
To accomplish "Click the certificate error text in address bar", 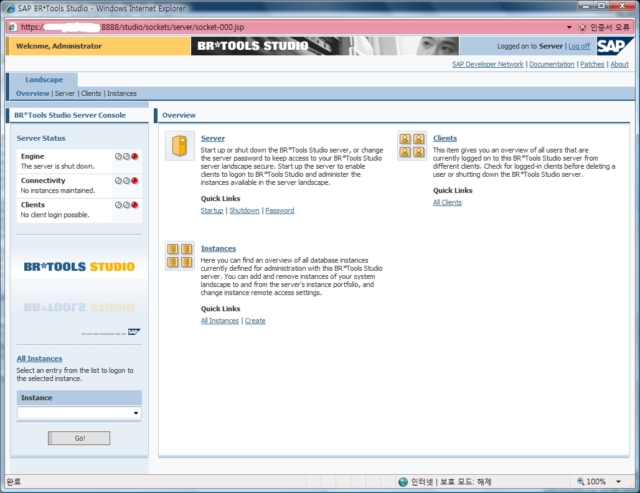I will click(610, 27).
